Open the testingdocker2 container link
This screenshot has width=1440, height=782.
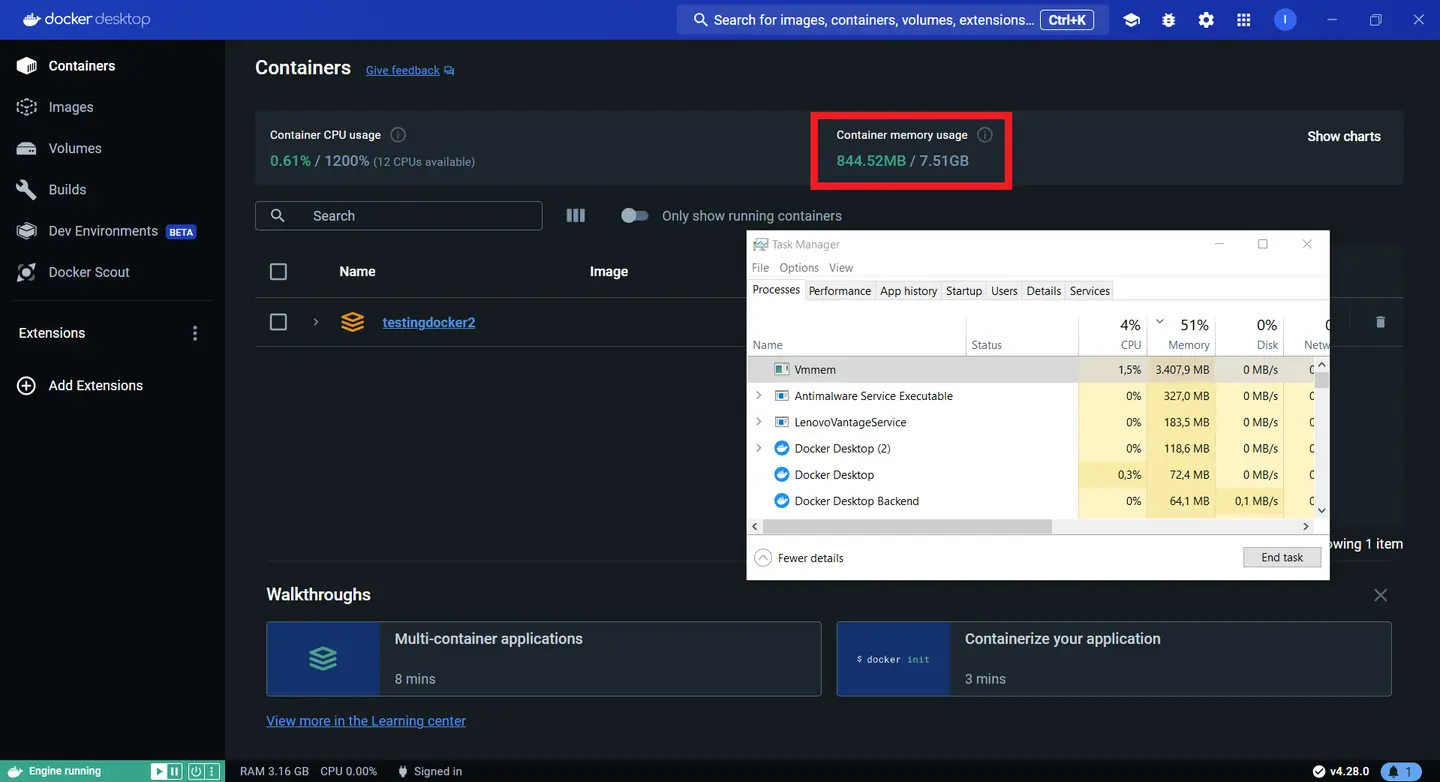pos(429,322)
